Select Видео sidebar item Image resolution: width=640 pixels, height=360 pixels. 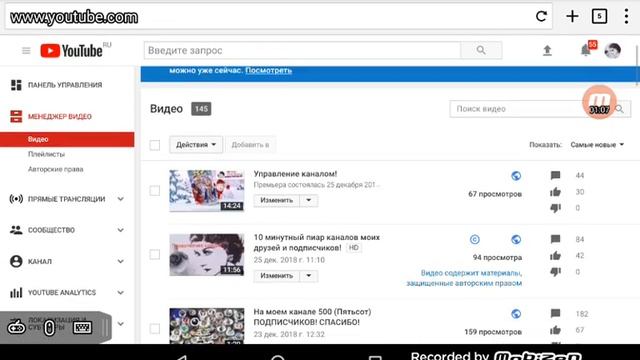tap(67, 139)
